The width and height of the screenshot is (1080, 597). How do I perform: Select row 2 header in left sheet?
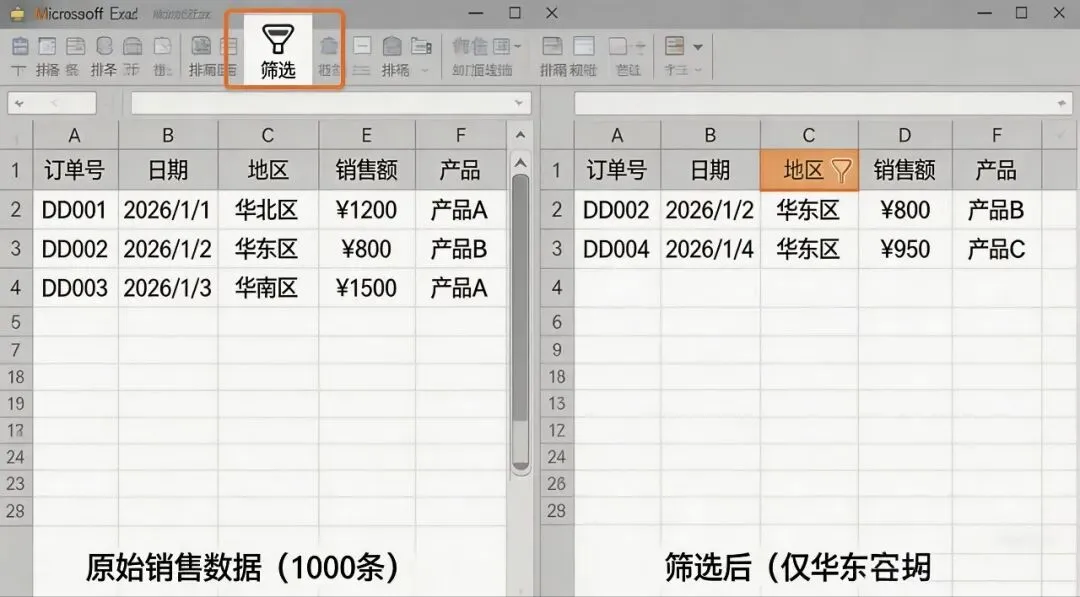16,209
